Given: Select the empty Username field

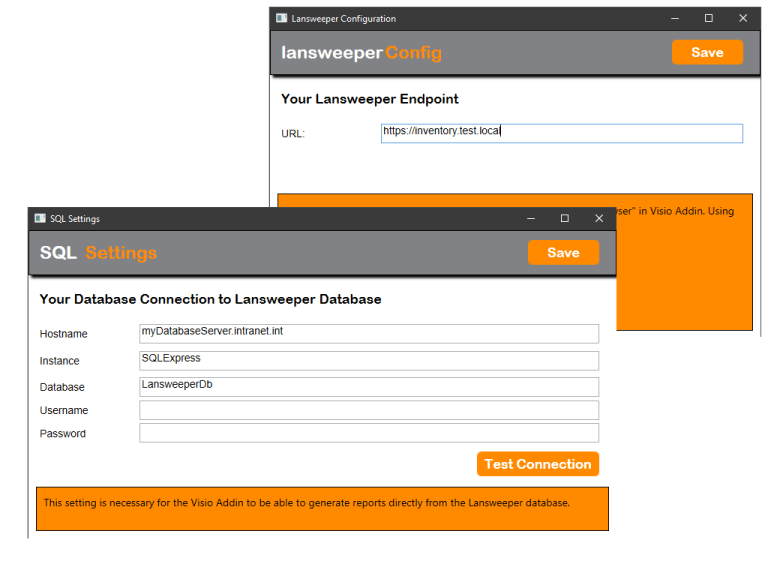Looking at the screenshot, I should pos(369,410).
